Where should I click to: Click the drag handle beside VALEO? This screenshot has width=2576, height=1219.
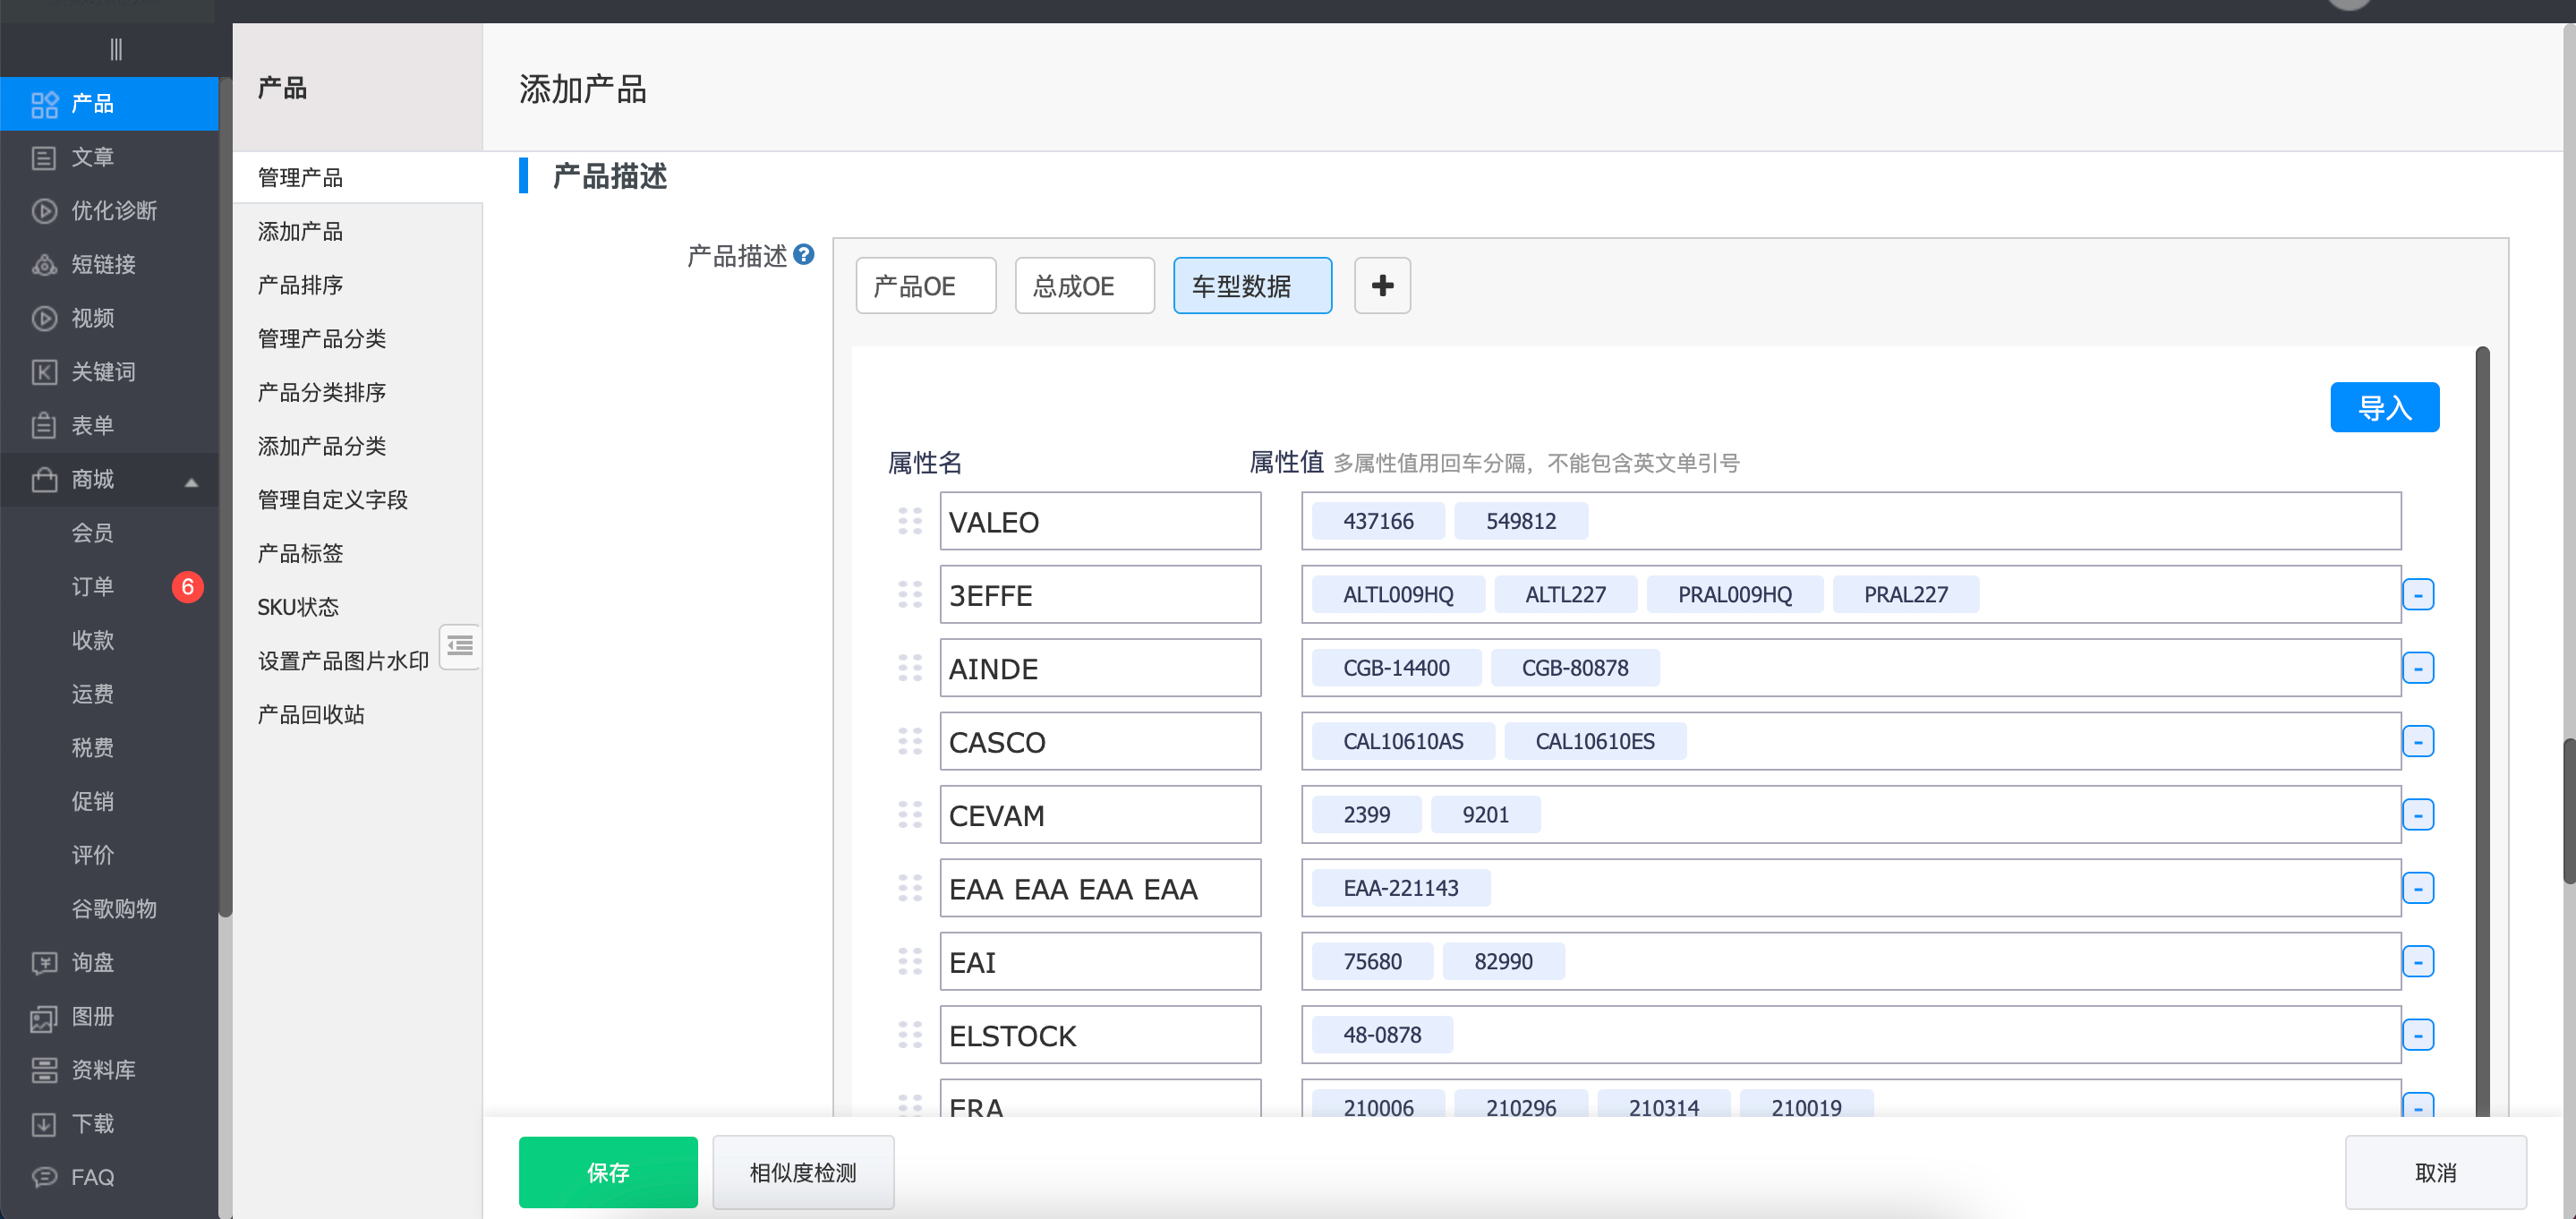[909, 521]
